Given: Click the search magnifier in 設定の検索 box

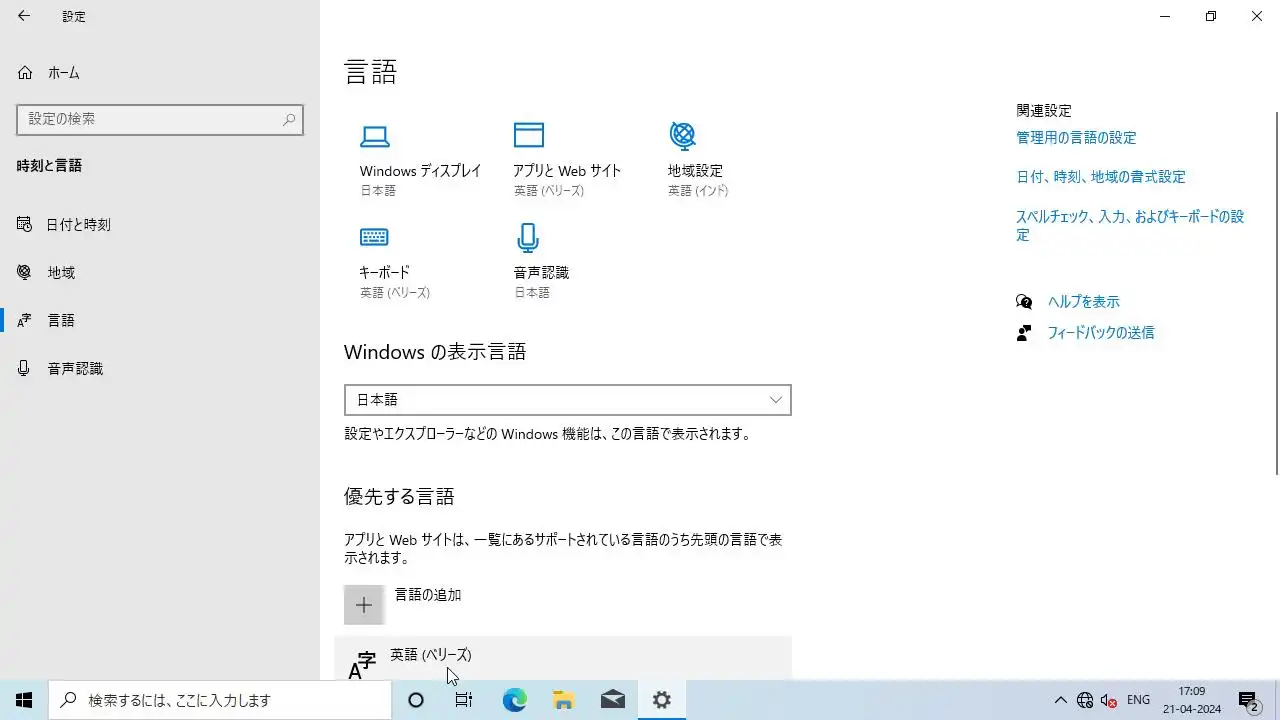Looking at the screenshot, I should [x=289, y=119].
